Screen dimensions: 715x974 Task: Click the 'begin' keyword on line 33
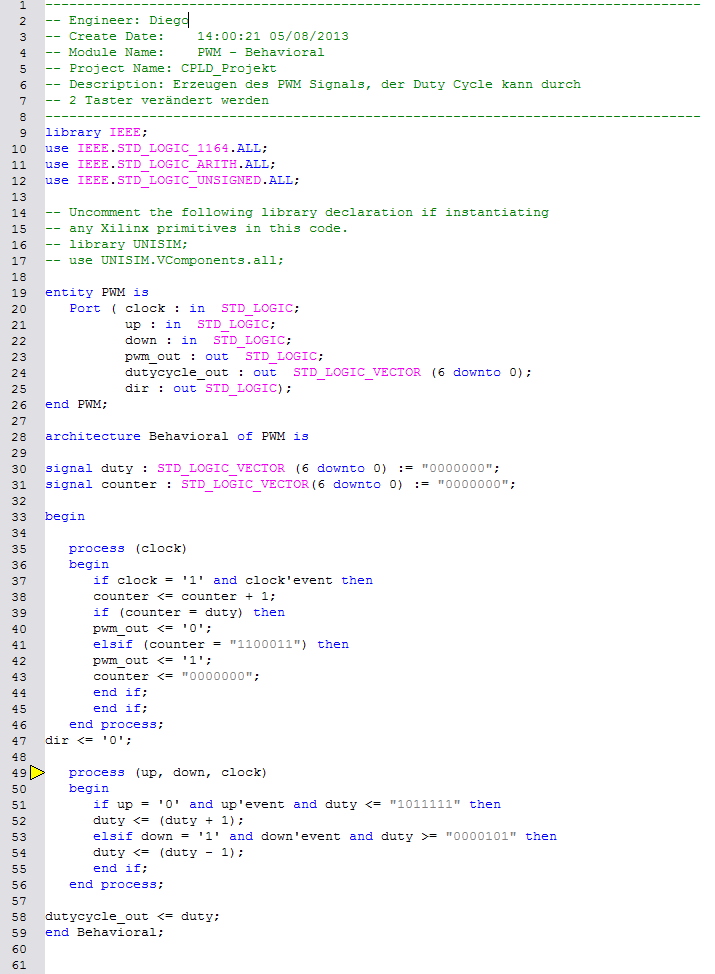(65, 517)
